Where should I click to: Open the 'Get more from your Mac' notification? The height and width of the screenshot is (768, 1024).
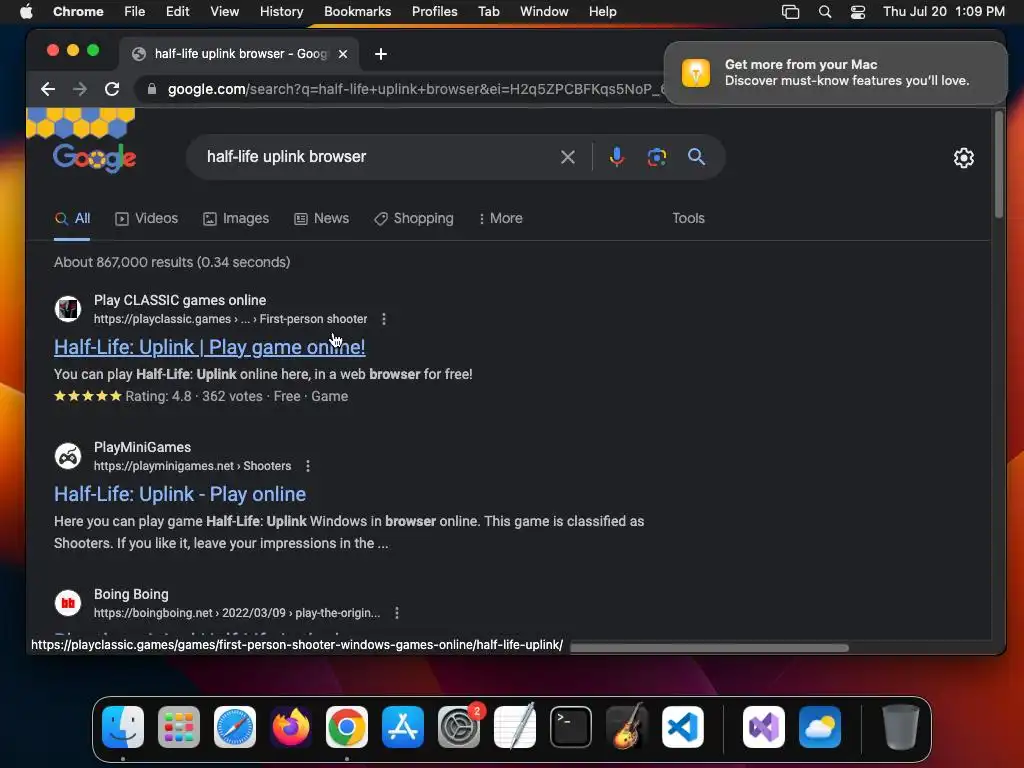tap(835, 72)
